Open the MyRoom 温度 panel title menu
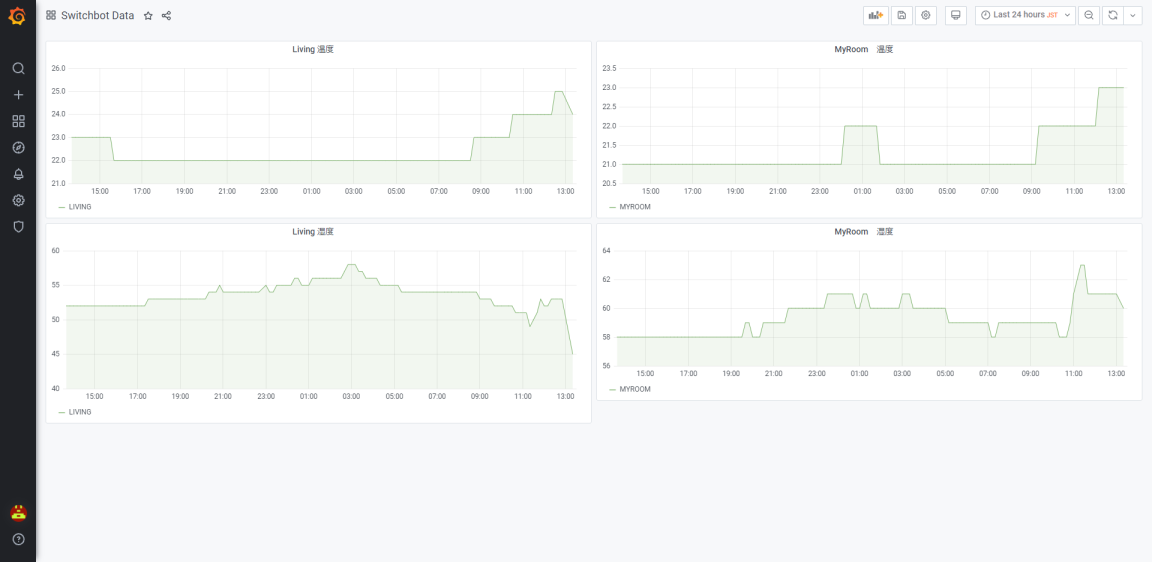1152x562 pixels. pos(863,49)
